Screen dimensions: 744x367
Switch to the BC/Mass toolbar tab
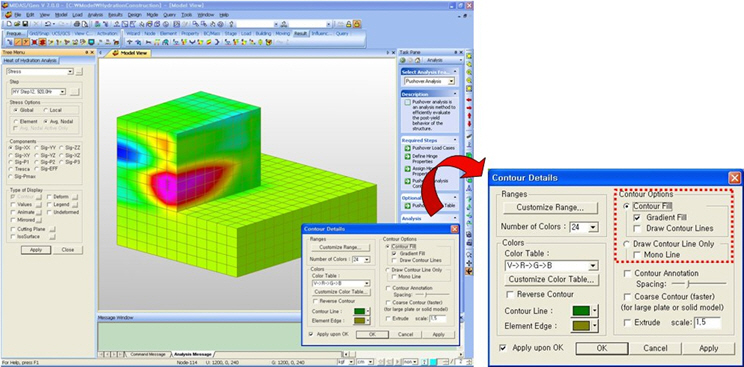click(x=211, y=34)
